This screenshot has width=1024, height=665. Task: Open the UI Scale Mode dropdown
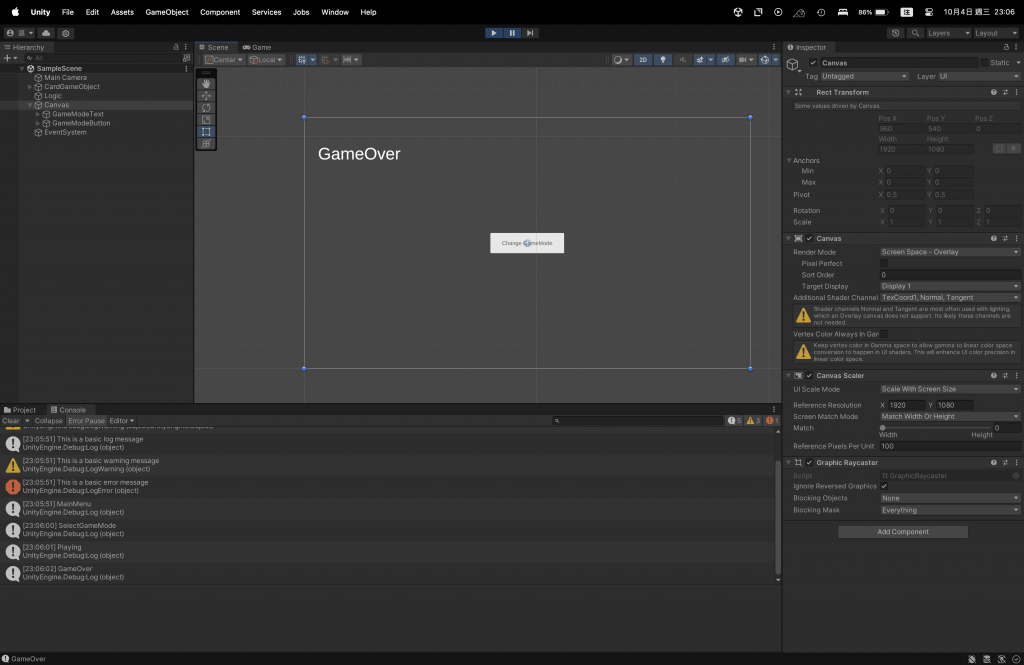950,389
